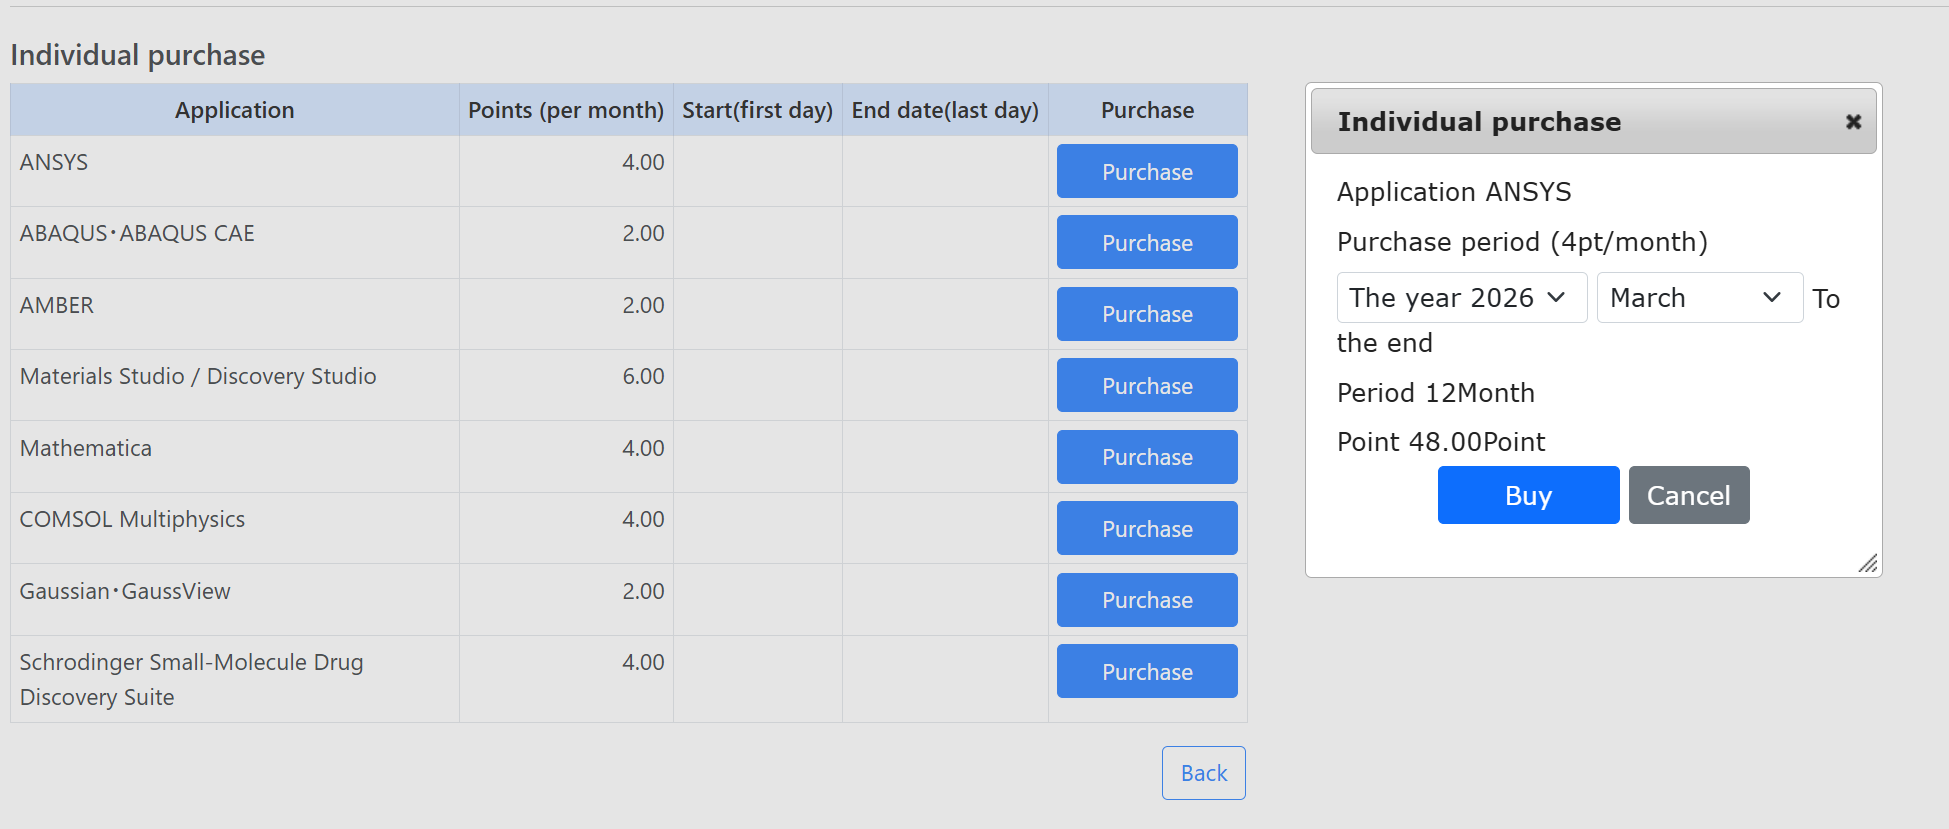Click the Points (per month) column header
The height and width of the screenshot is (829, 1949).
(566, 110)
